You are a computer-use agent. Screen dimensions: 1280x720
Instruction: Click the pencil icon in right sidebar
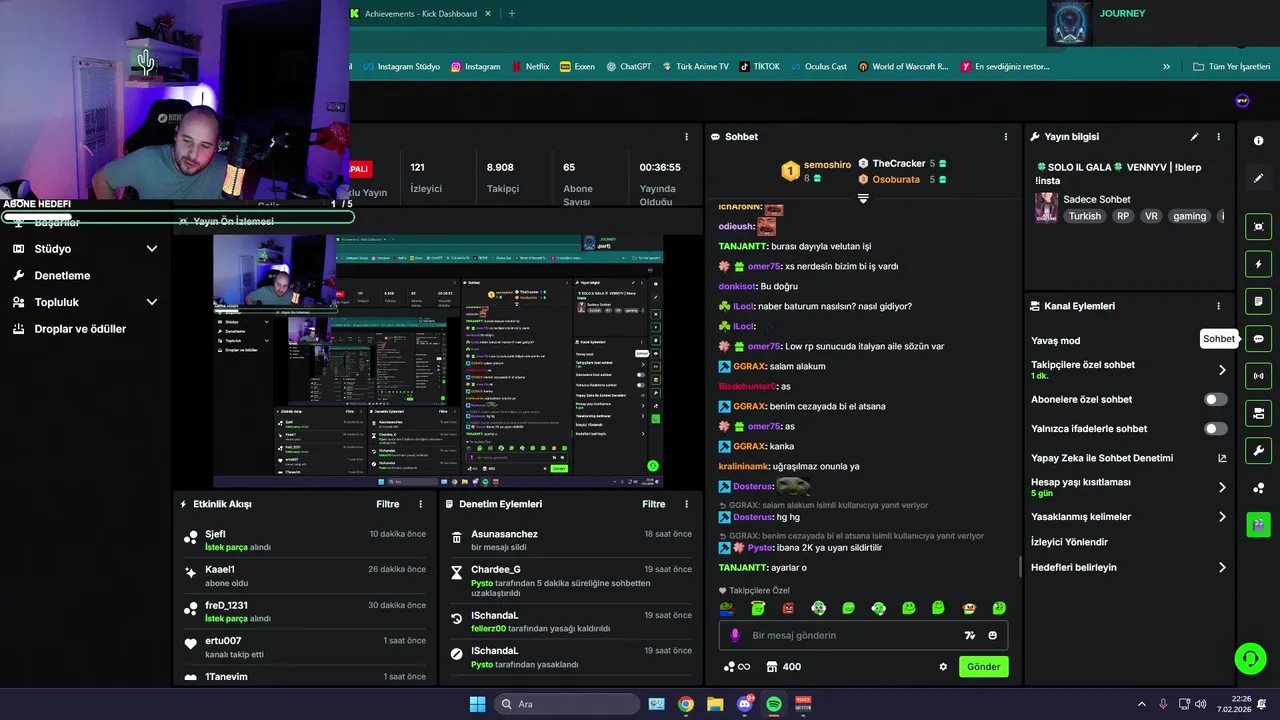click(1258, 178)
